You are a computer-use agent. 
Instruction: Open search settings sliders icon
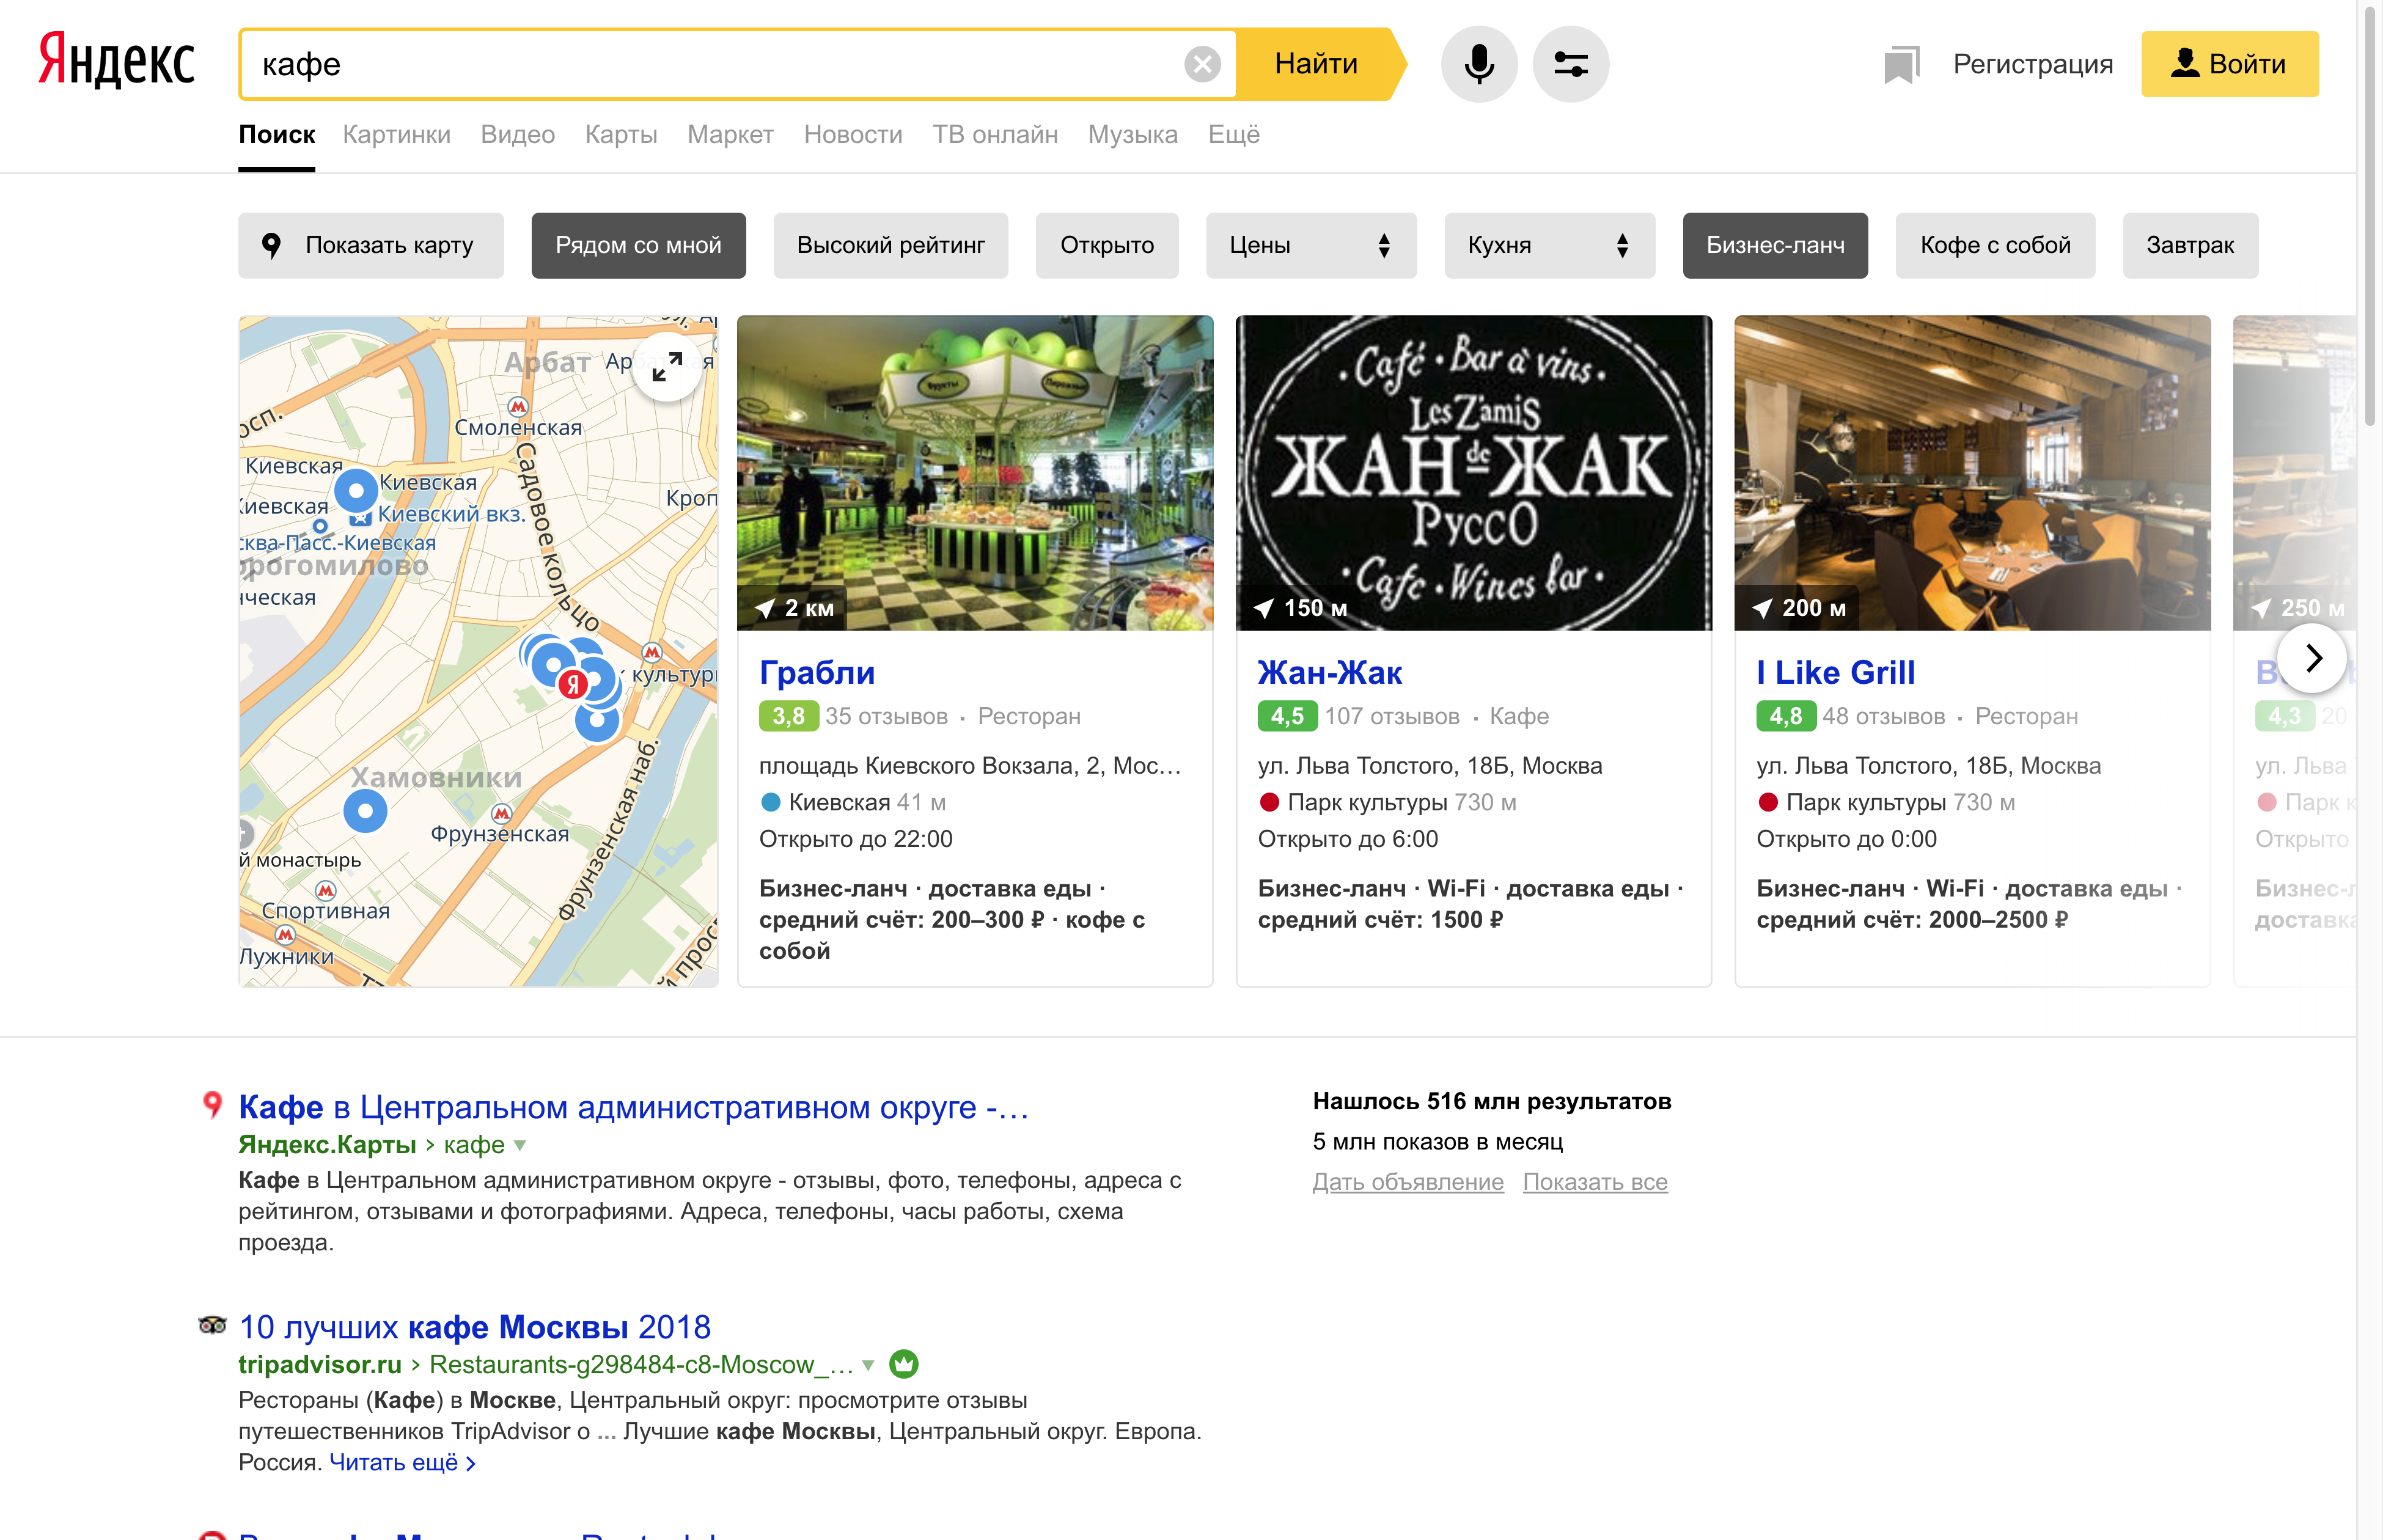click(x=1570, y=64)
